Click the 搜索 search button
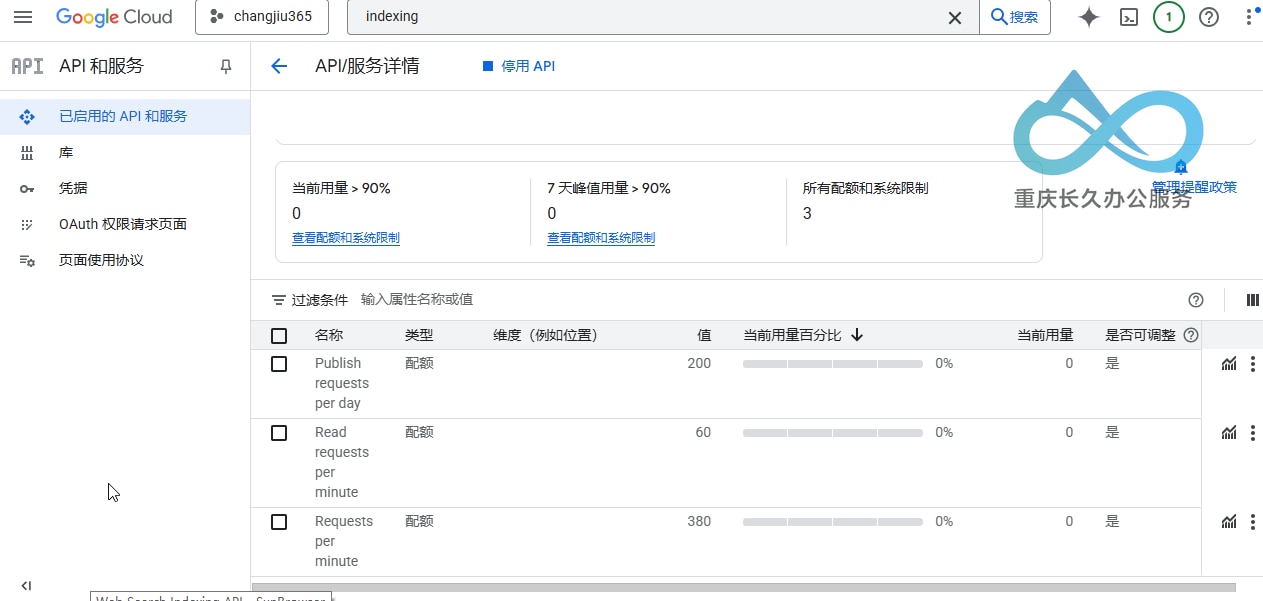Screen dimensions: 1263x601 (x=1015, y=17)
